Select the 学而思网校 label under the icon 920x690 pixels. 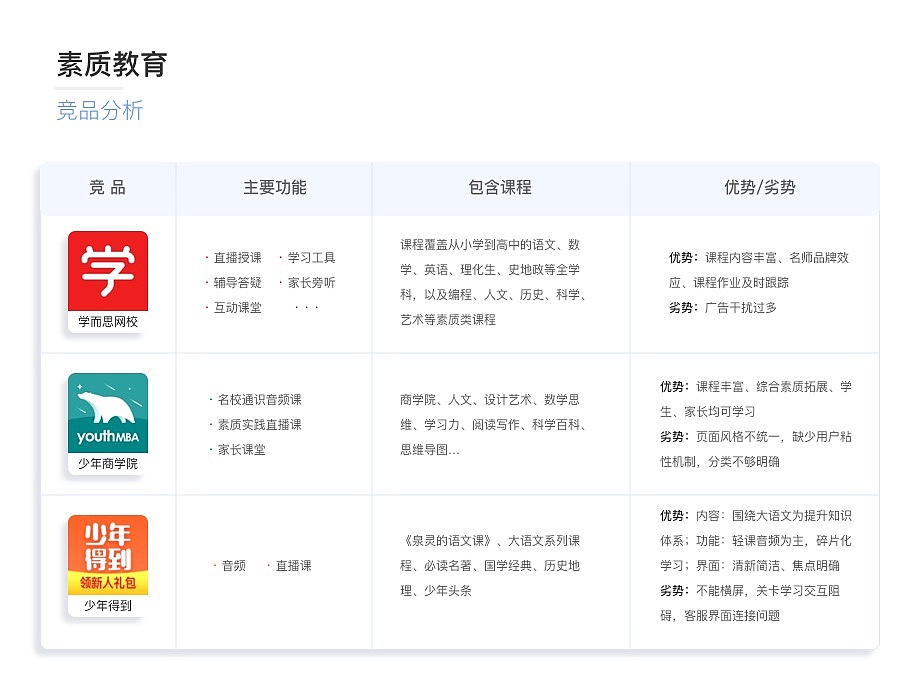pyautogui.click(x=108, y=322)
